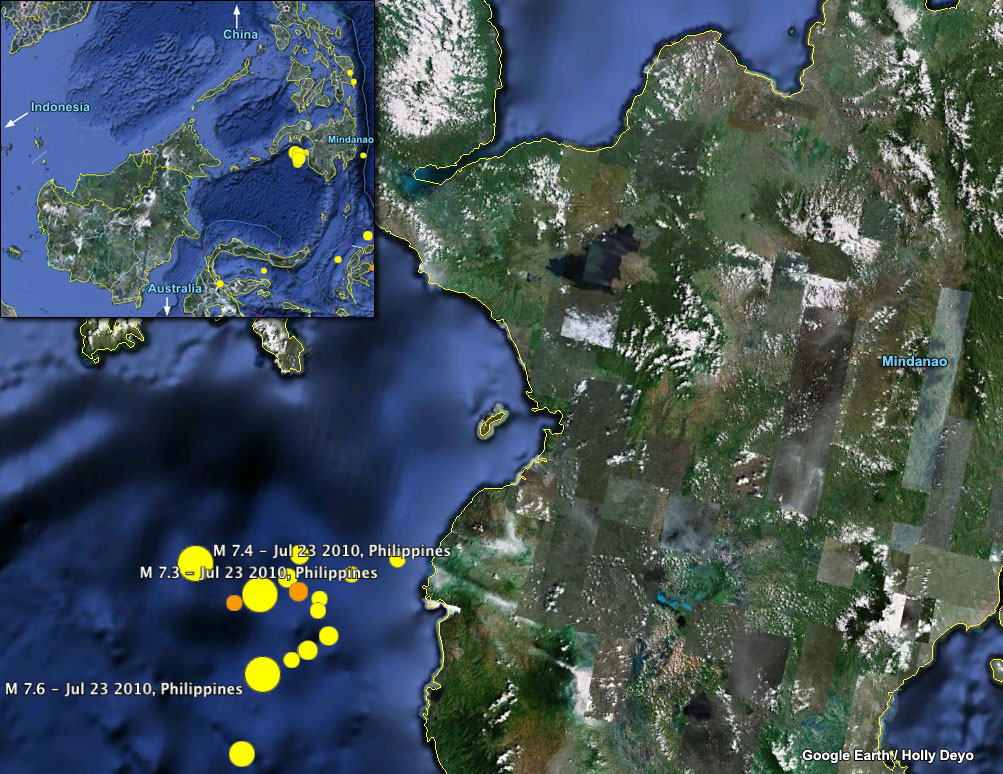Click the white arrow pointing up toward China
The width and height of the screenshot is (1003, 774).
coord(237,15)
